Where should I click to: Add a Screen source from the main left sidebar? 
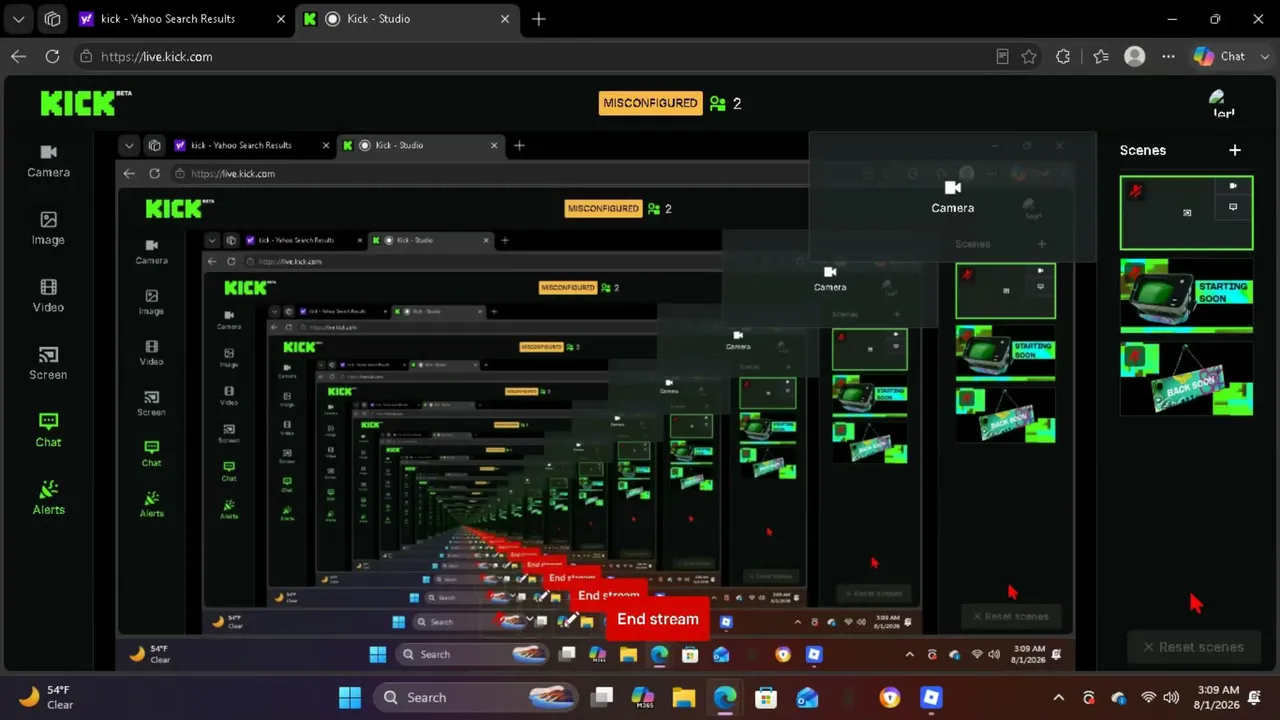click(x=48, y=363)
